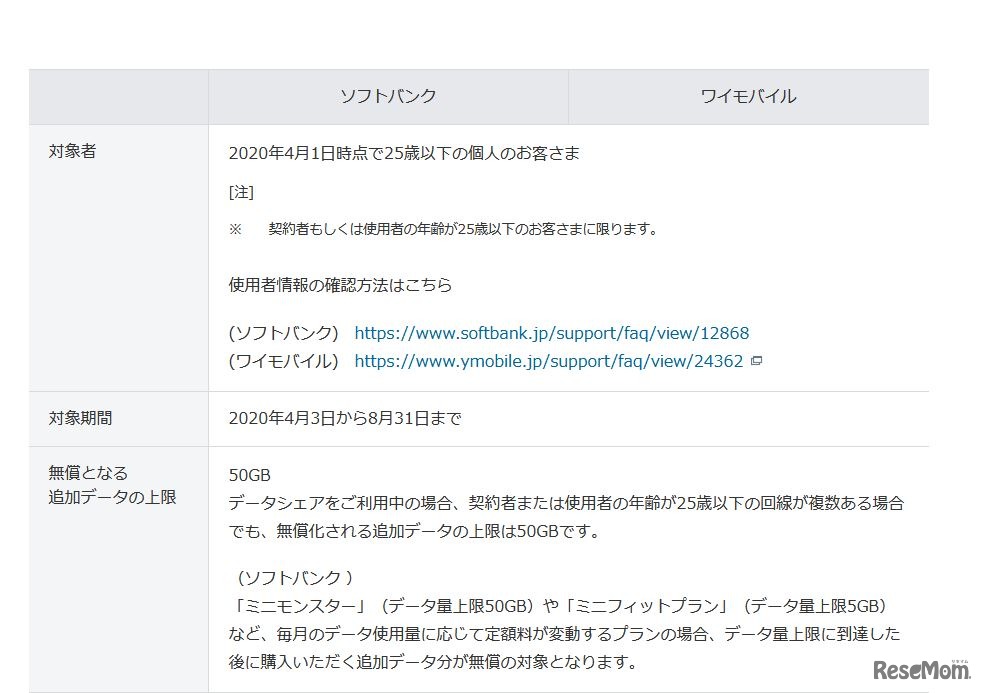
Task: Select the ワイモバイル column header
Action: pos(749,97)
